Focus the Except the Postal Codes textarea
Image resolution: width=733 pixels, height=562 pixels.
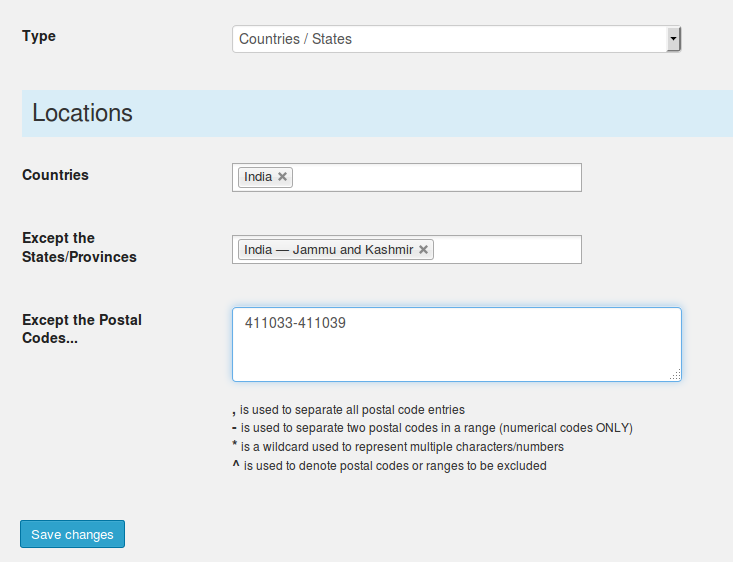(x=457, y=345)
